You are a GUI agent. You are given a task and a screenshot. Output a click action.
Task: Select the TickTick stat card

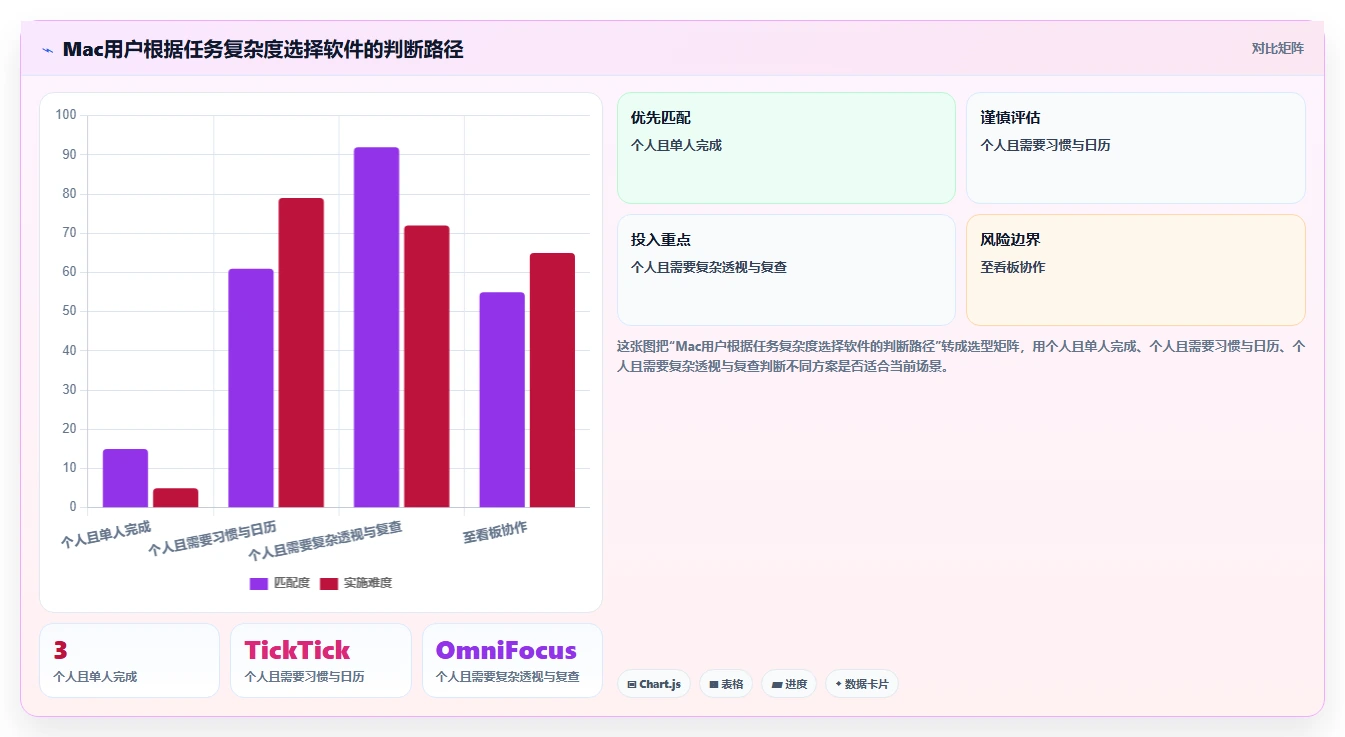[321, 660]
